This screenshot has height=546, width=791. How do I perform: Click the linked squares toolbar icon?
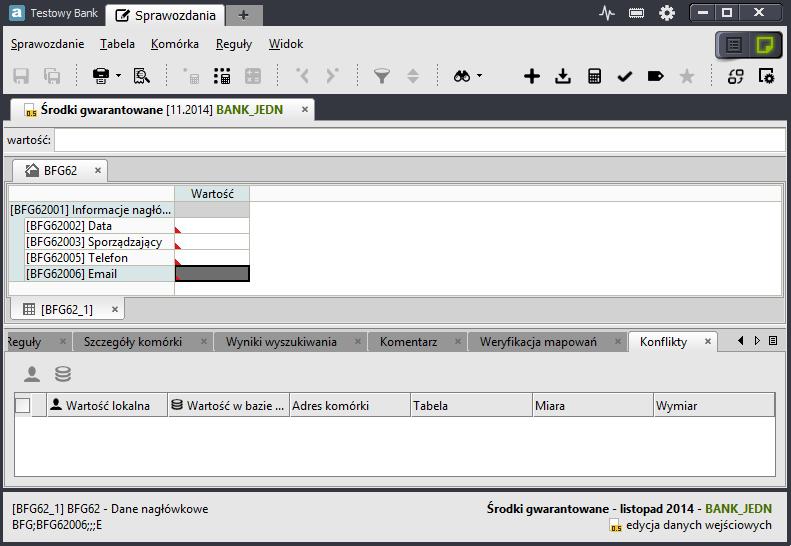[x=736, y=76]
